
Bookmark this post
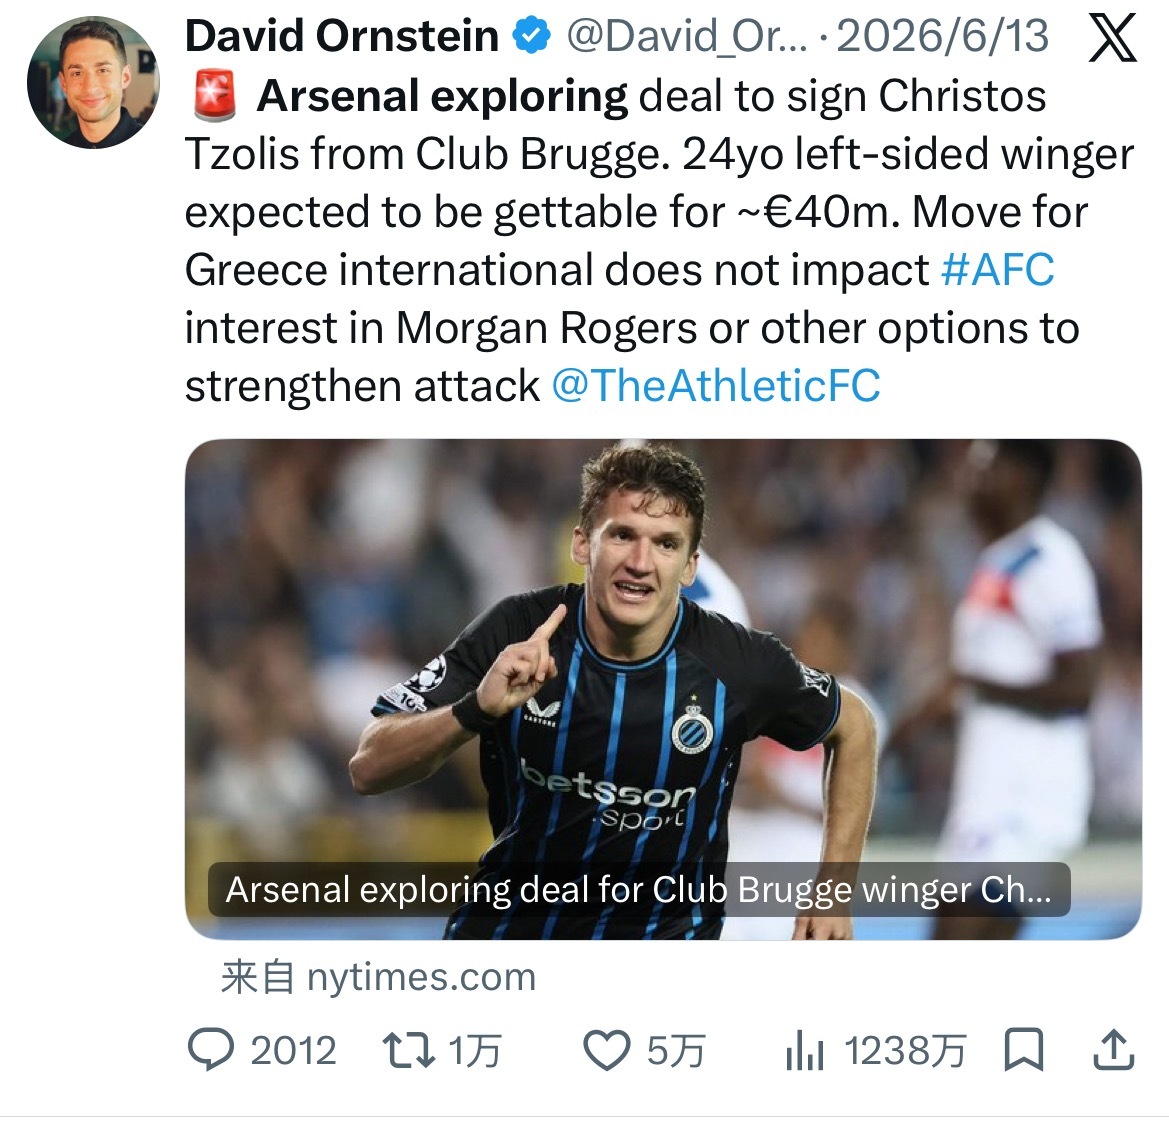click(1024, 1050)
